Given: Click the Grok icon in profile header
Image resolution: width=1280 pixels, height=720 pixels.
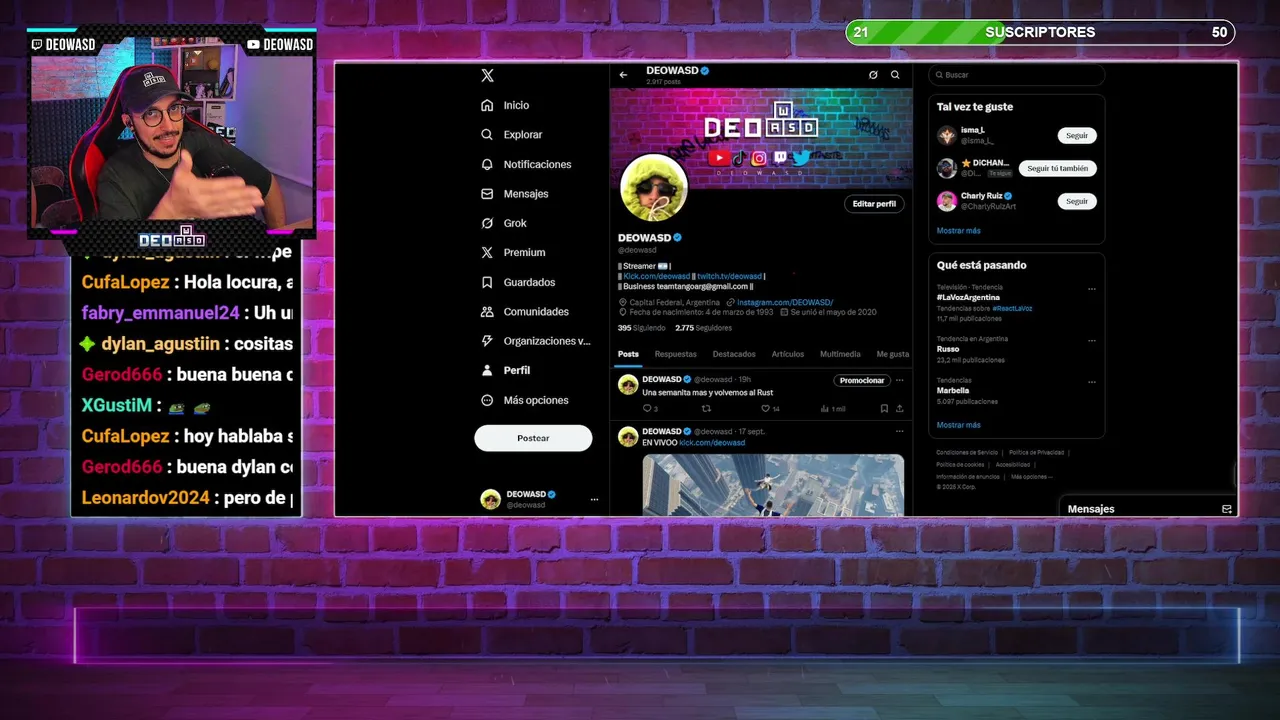Looking at the screenshot, I should (873, 75).
